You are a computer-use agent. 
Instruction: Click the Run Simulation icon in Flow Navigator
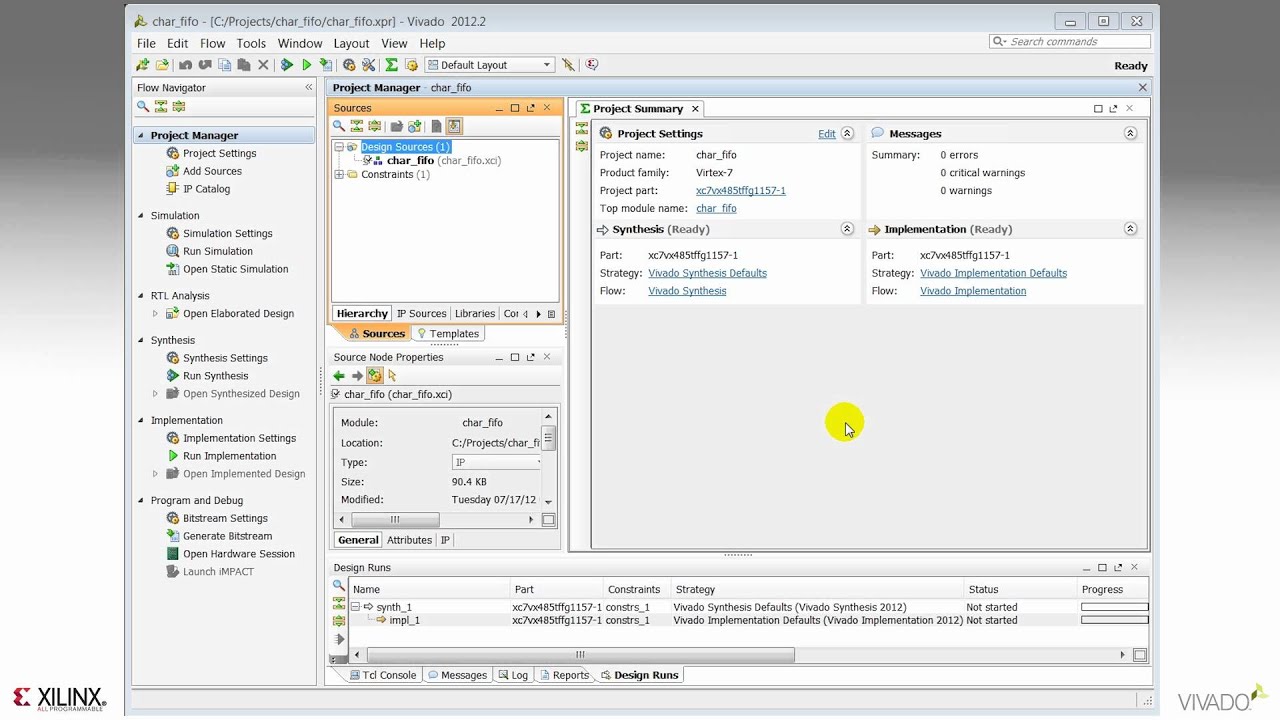(x=173, y=251)
